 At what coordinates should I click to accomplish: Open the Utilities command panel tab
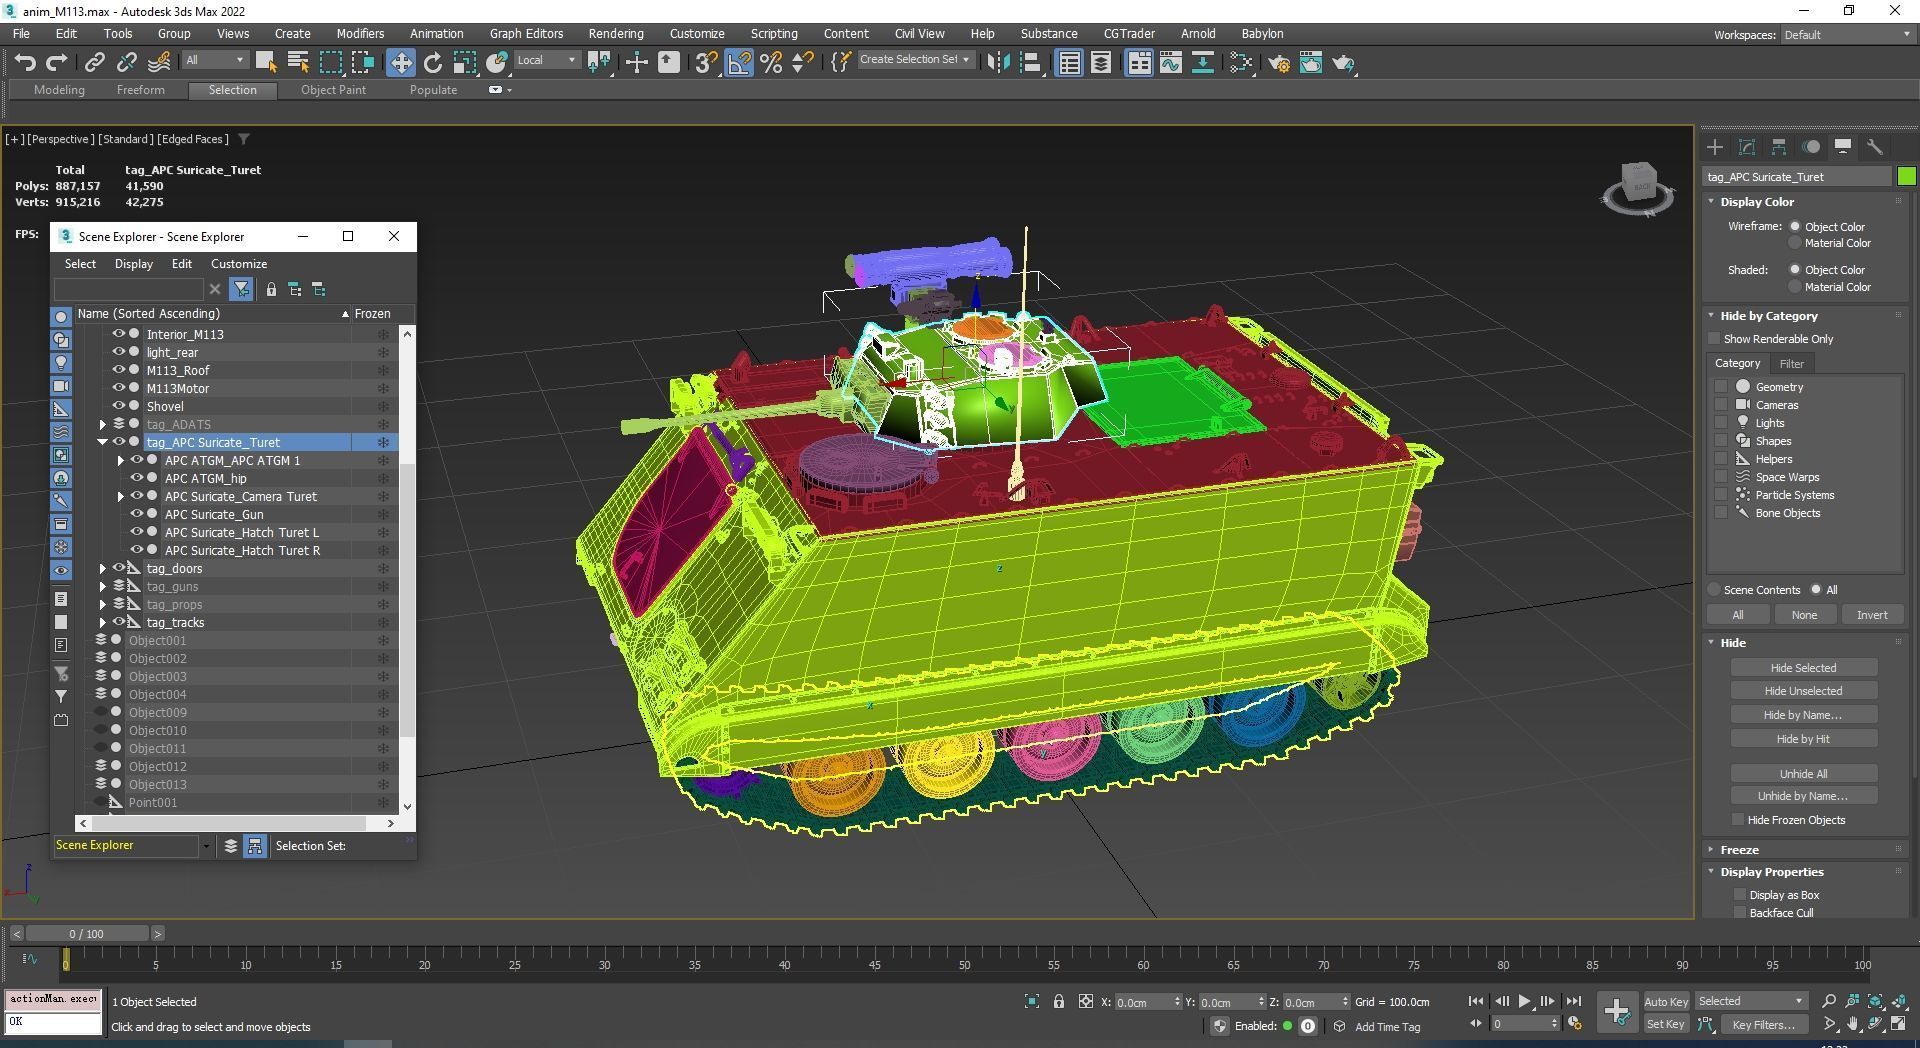coord(1875,147)
